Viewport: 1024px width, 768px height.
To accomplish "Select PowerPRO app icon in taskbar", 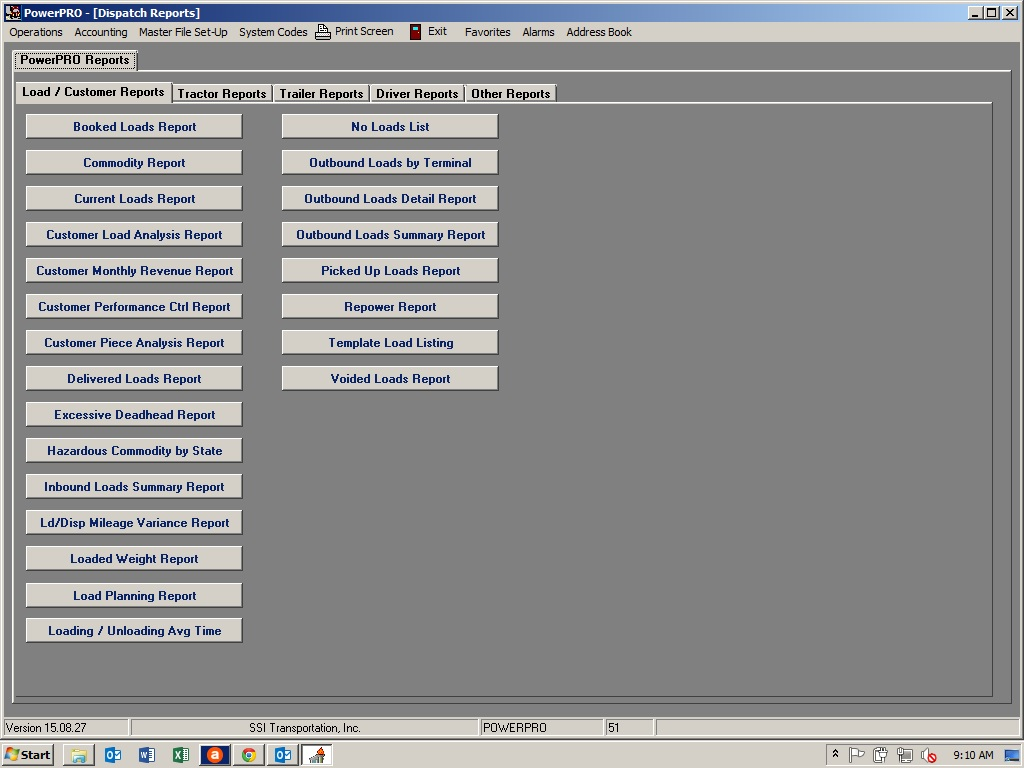I will point(317,755).
